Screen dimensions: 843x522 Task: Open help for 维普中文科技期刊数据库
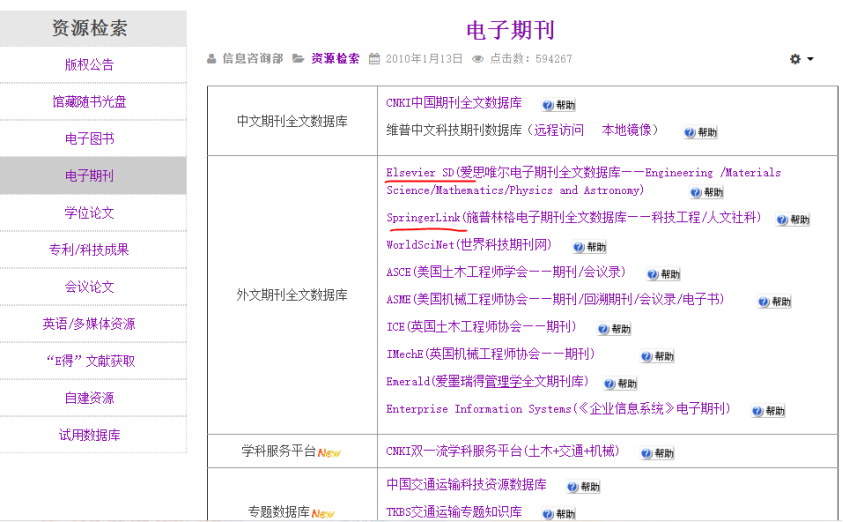(x=701, y=132)
